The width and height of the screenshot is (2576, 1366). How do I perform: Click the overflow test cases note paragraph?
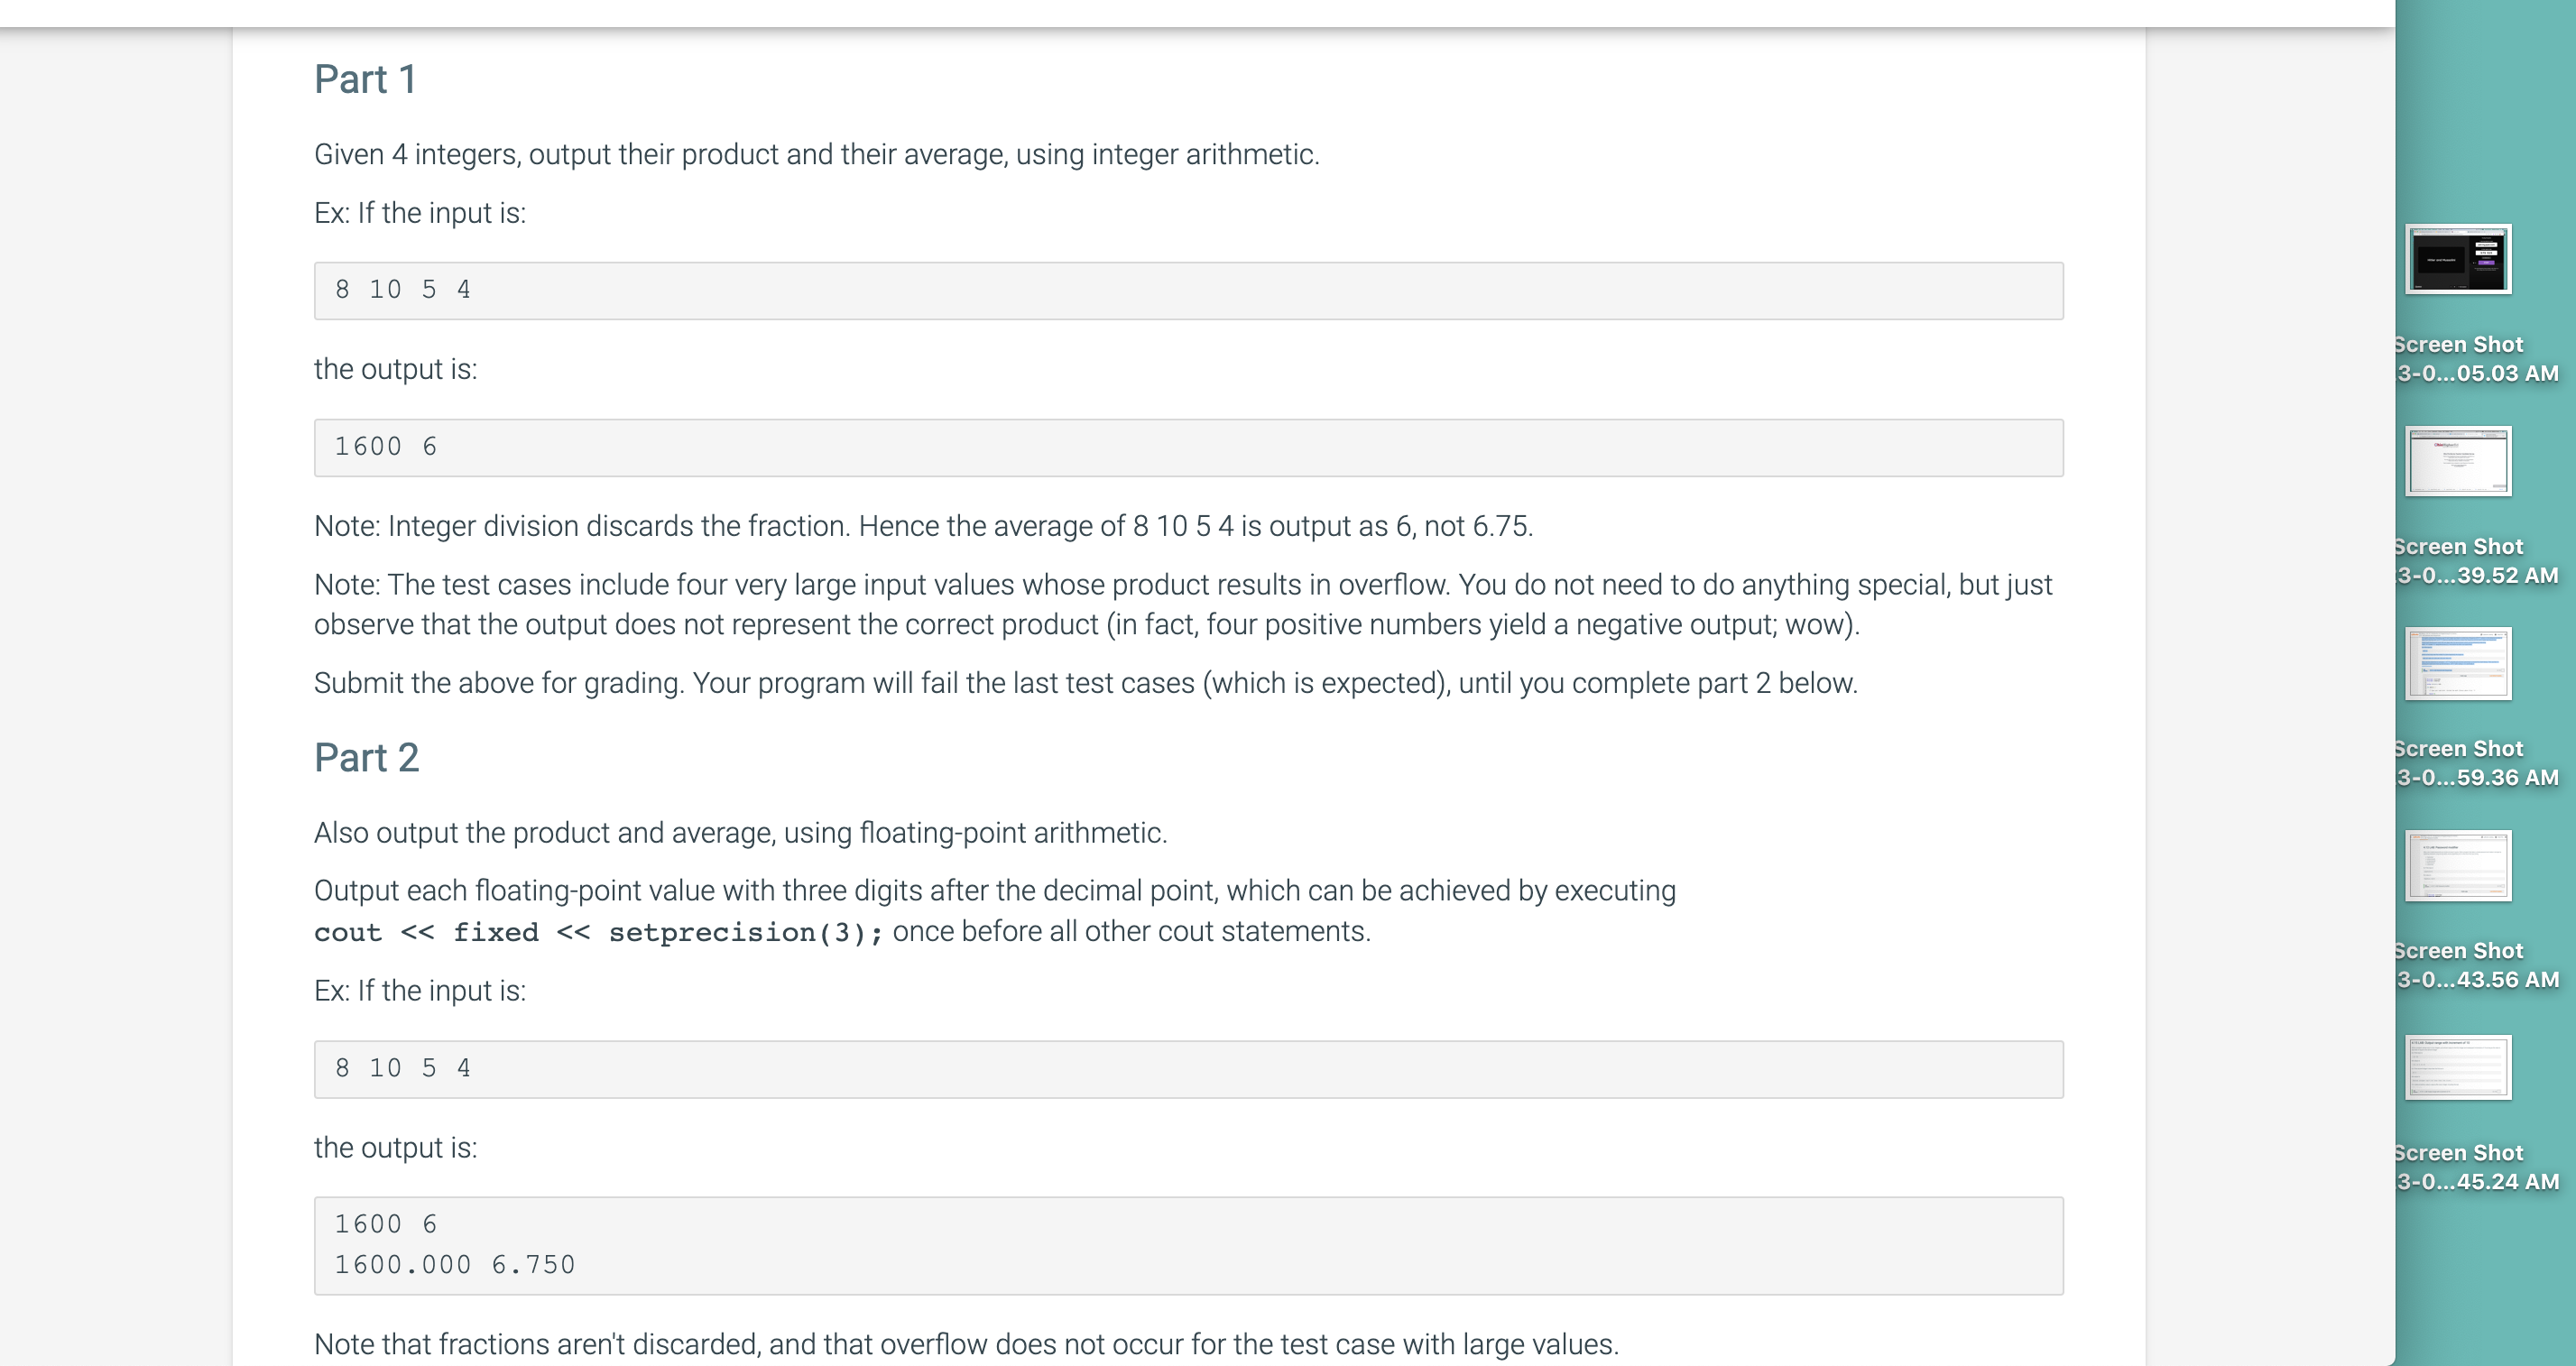[x=1184, y=605]
